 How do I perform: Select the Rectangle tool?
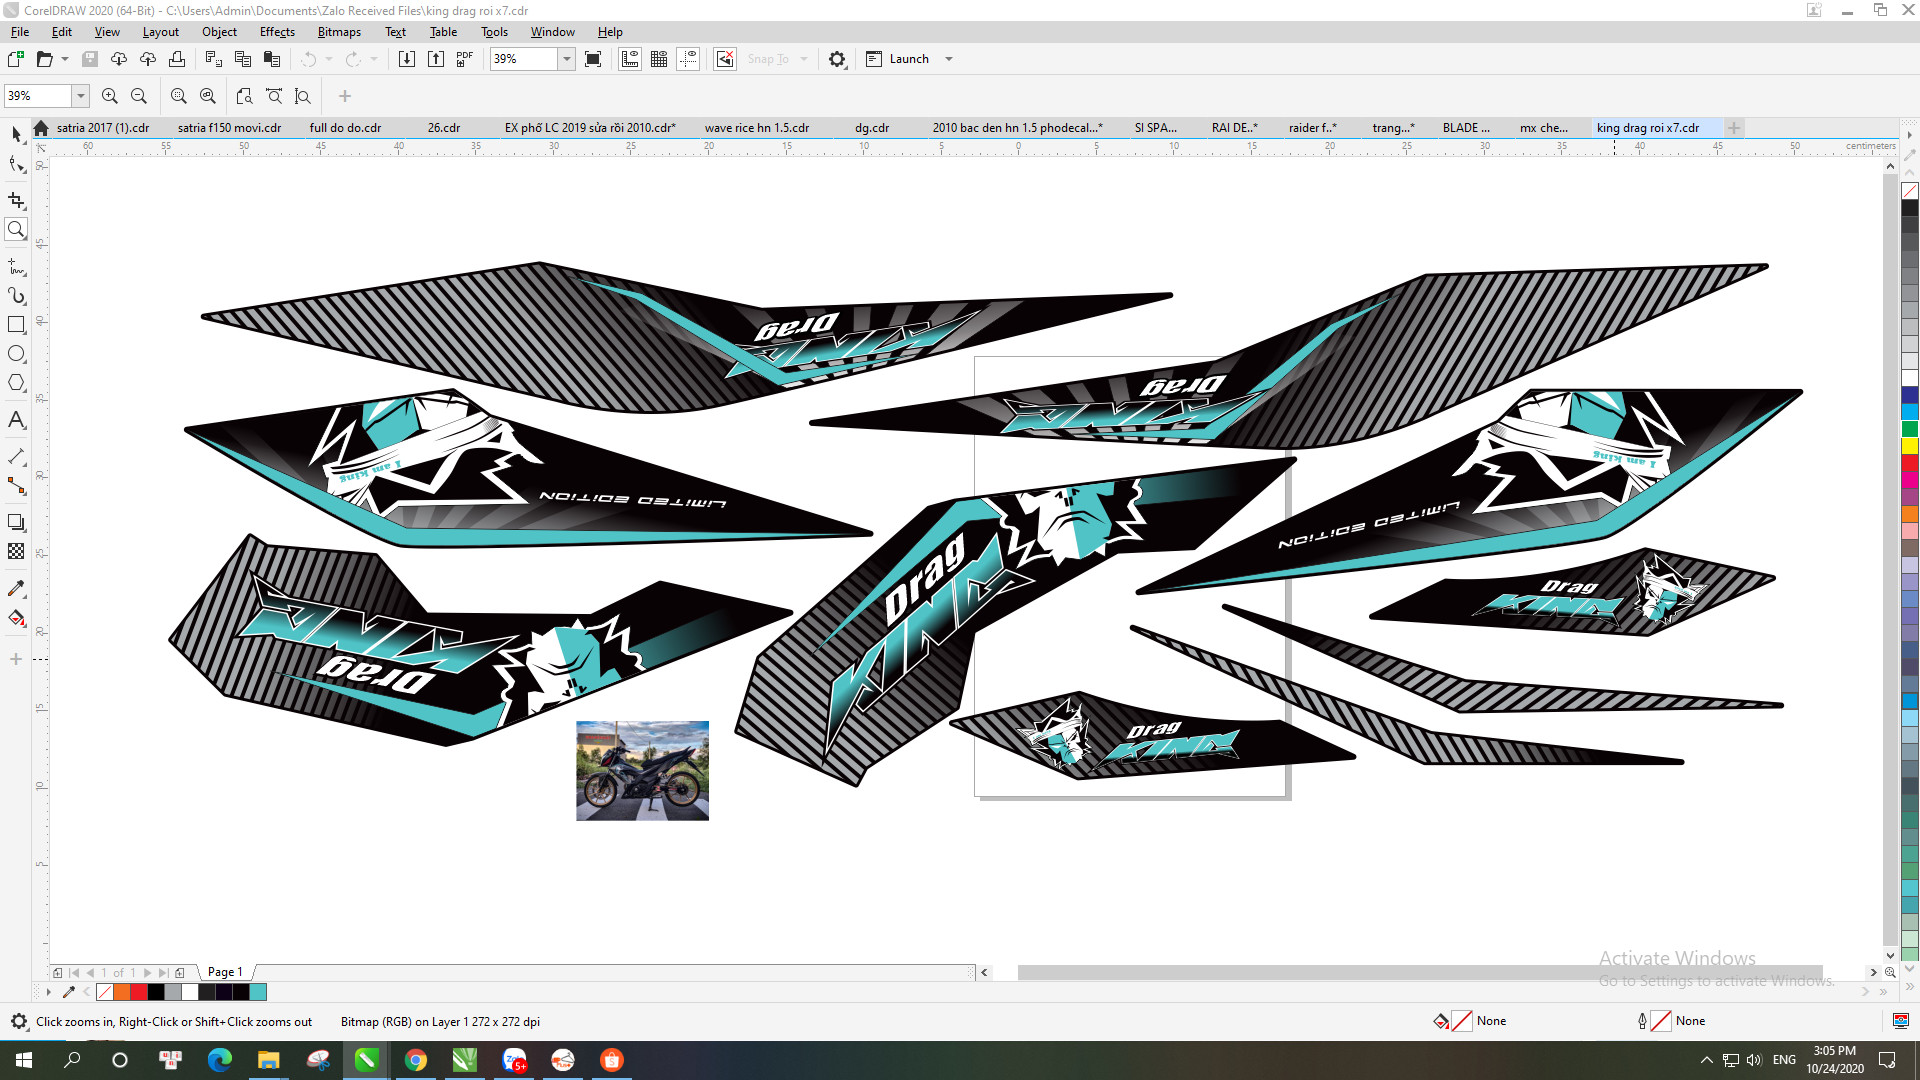coord(16,324)
